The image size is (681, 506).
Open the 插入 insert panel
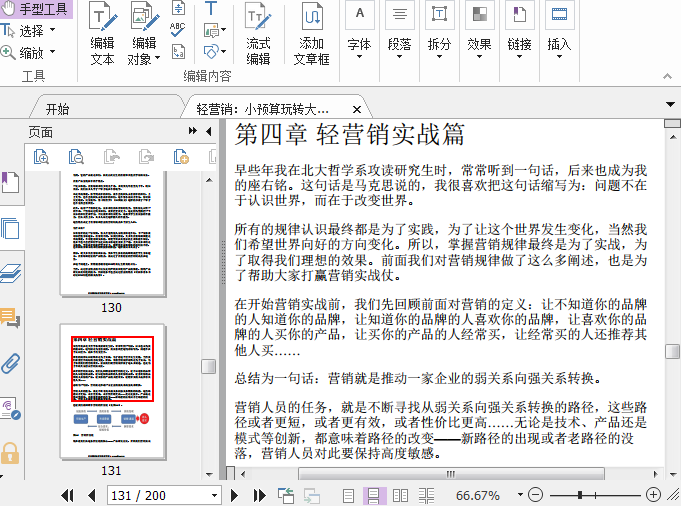pyautogui.click(x=559, y=31)
